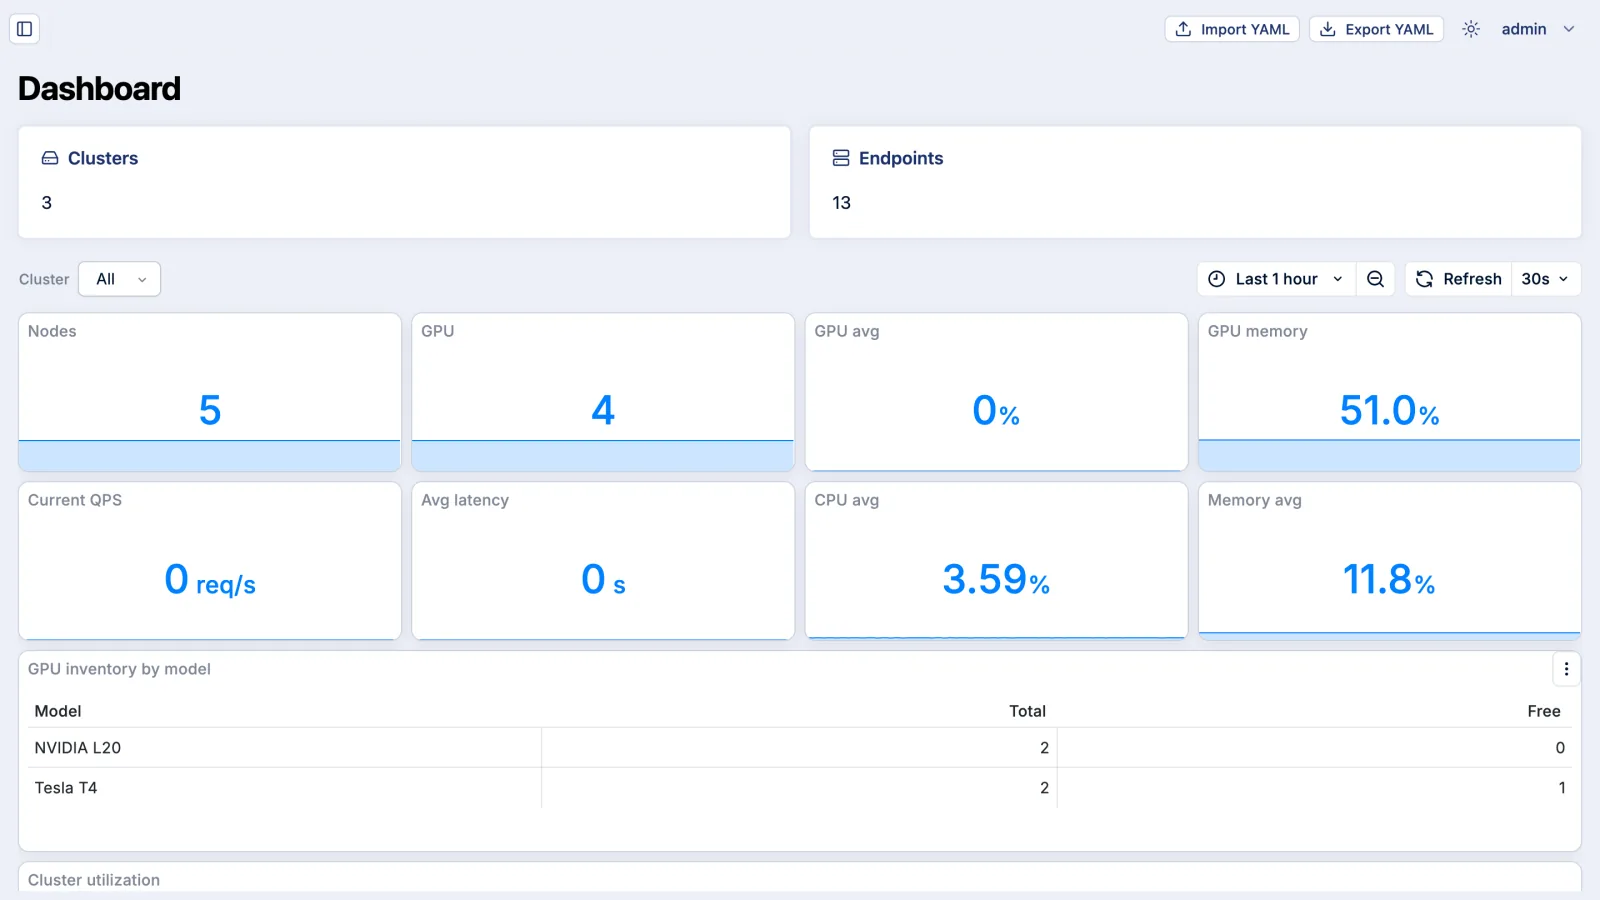Viewport: 1600px width, 900px height.
Task: Open the Last 1 hour time range picker
Action: (x=1276, y=279)
